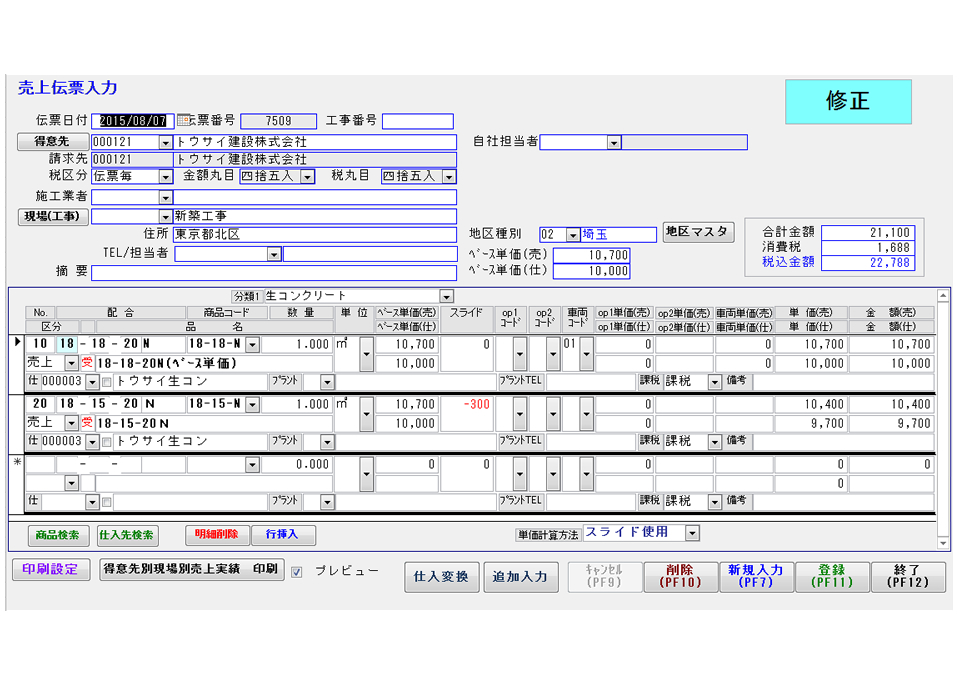This screenshot has width=960, height=700.
Task: Click into the 摘要 text field
Action: (273, 273)
